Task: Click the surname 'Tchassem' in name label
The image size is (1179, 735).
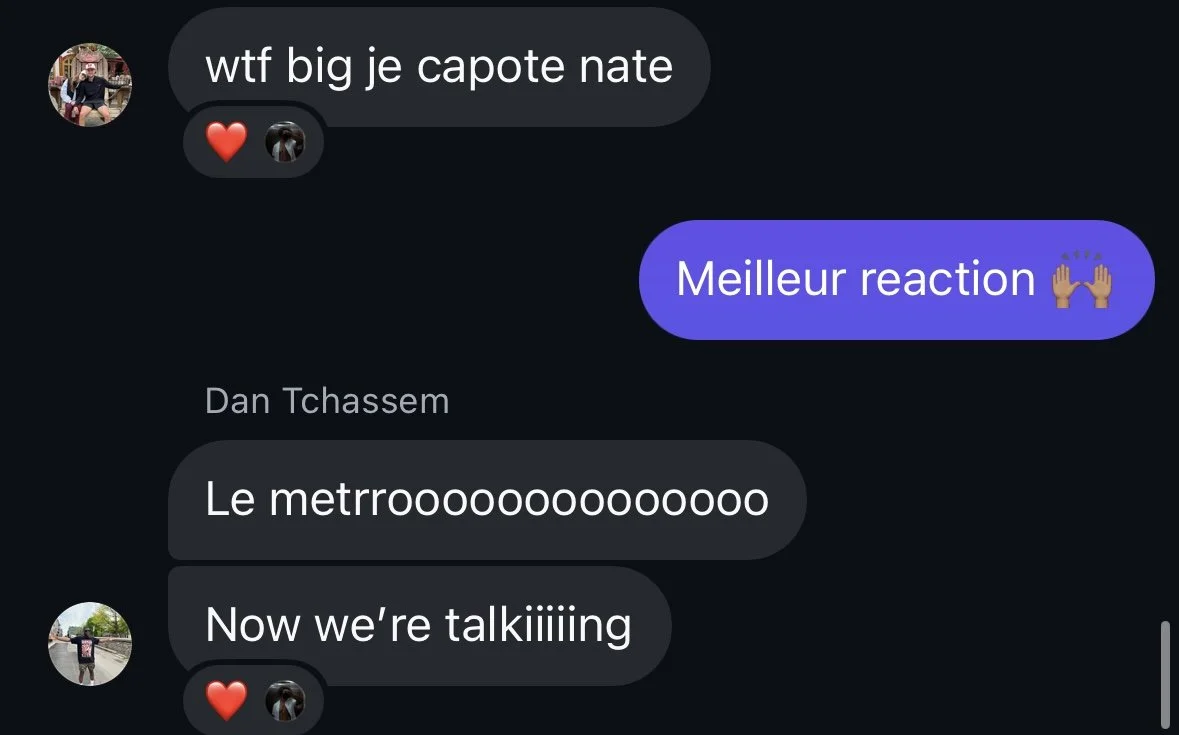Action: point(365,401)
